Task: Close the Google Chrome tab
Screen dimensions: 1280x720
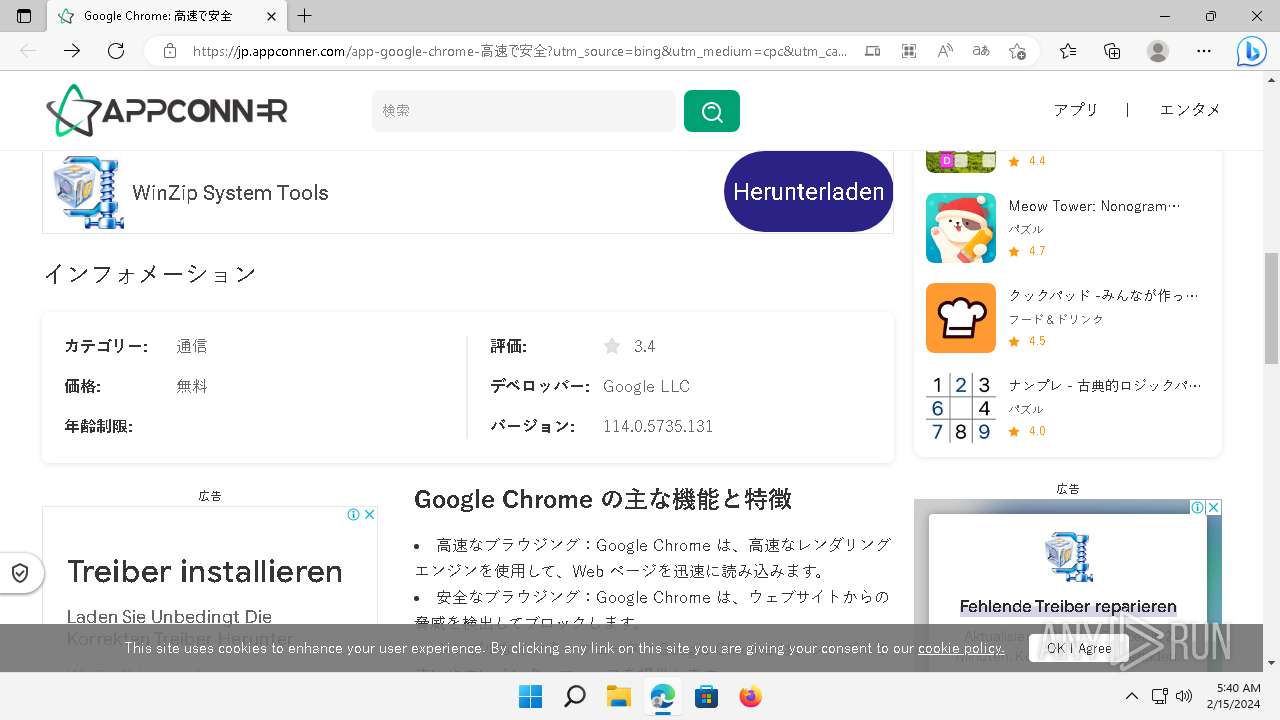Action: 270,16
